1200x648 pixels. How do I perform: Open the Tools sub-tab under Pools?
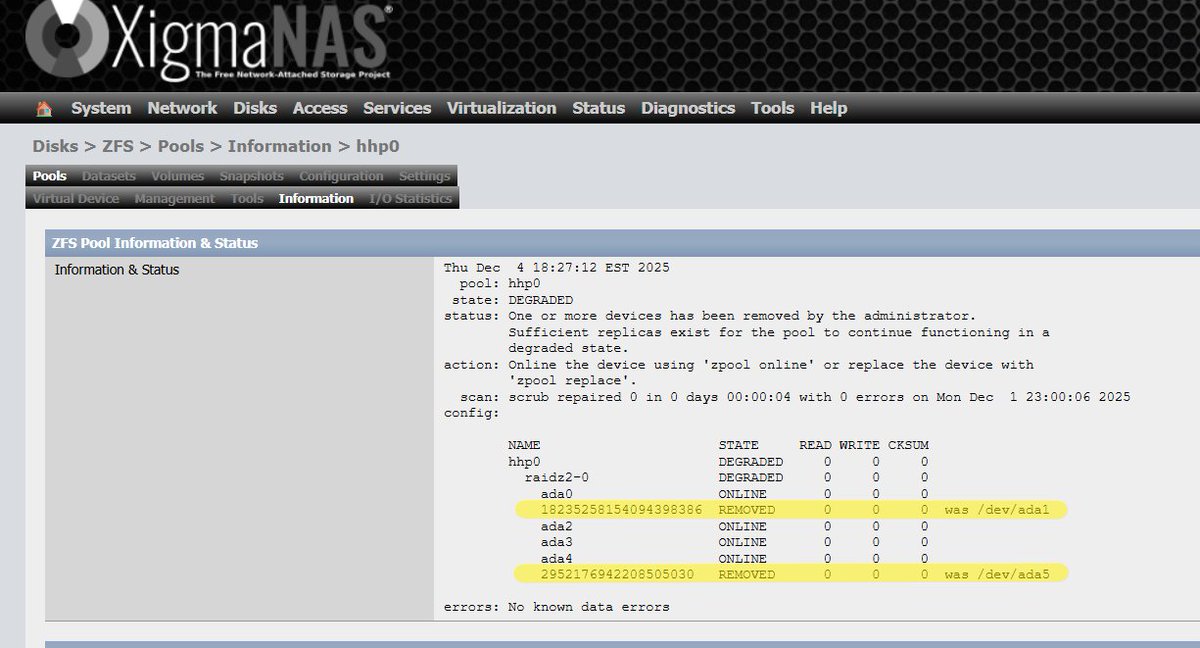(x=247, y=198)
